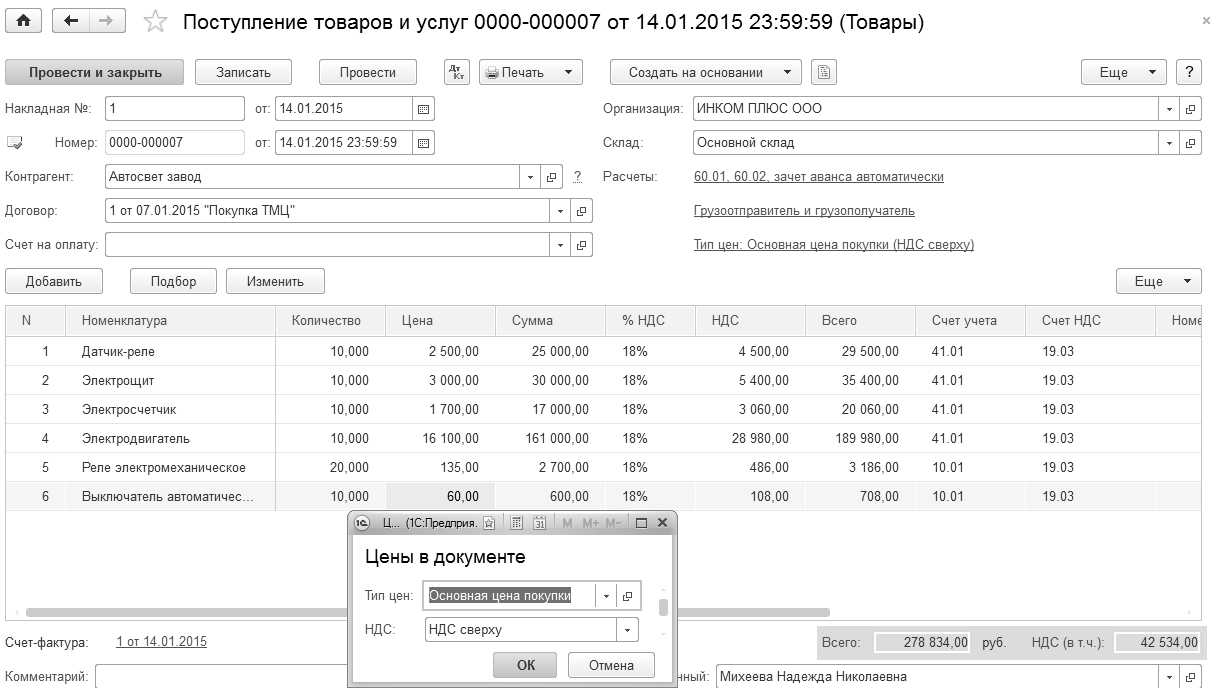Open the Тип цен: Основная цена покупки link
The image size is (1222, 688).
[x=833, y=245]
